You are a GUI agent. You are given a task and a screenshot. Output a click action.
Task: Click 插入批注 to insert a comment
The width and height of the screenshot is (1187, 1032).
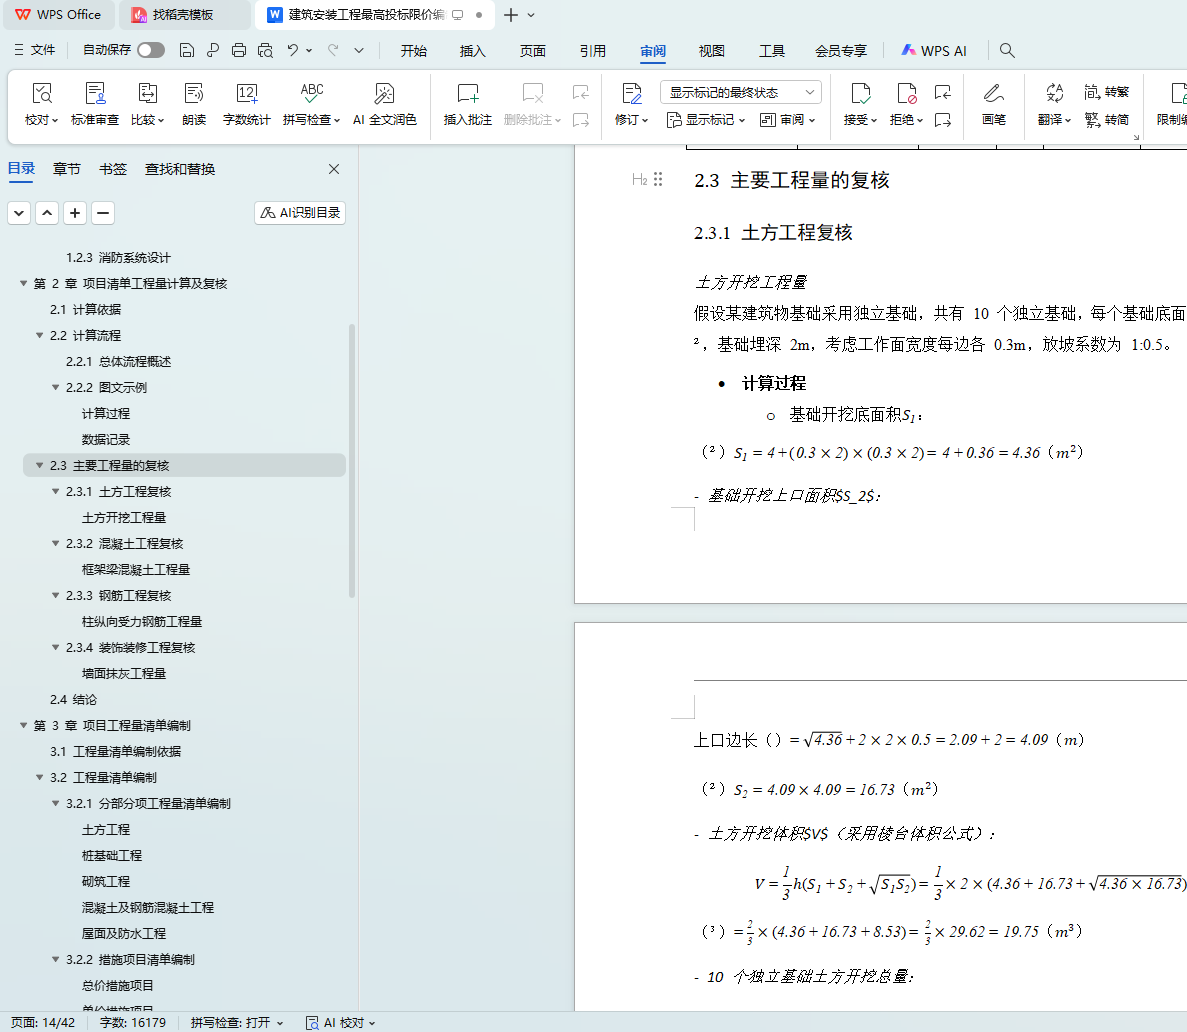click(467, 104)
